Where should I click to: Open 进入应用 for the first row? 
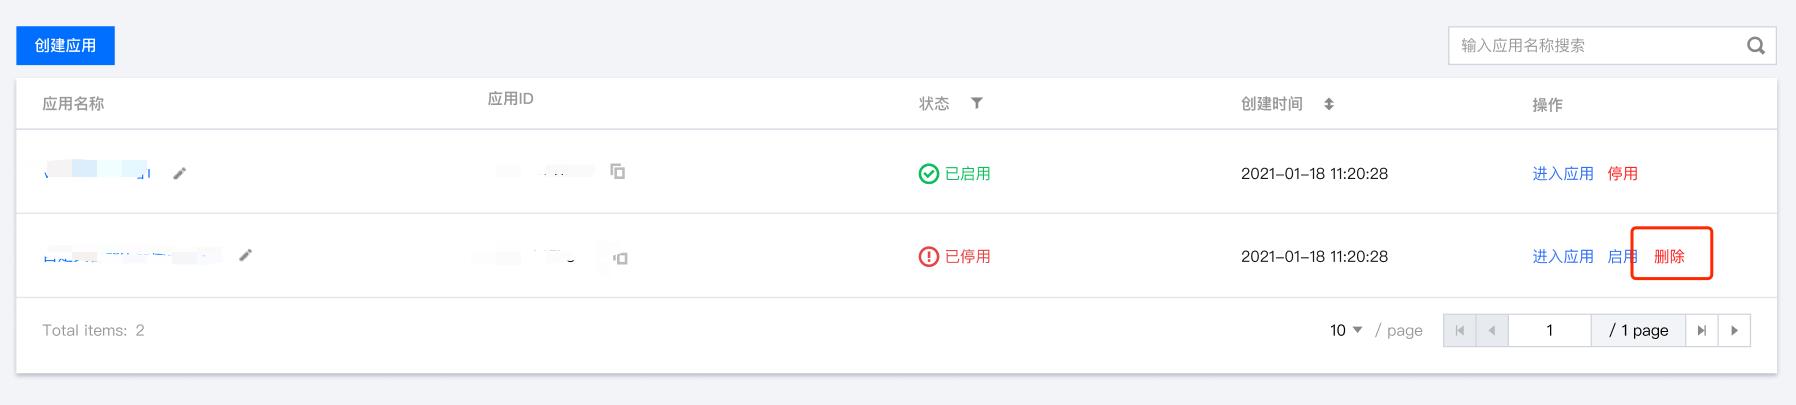point(1563,174)
